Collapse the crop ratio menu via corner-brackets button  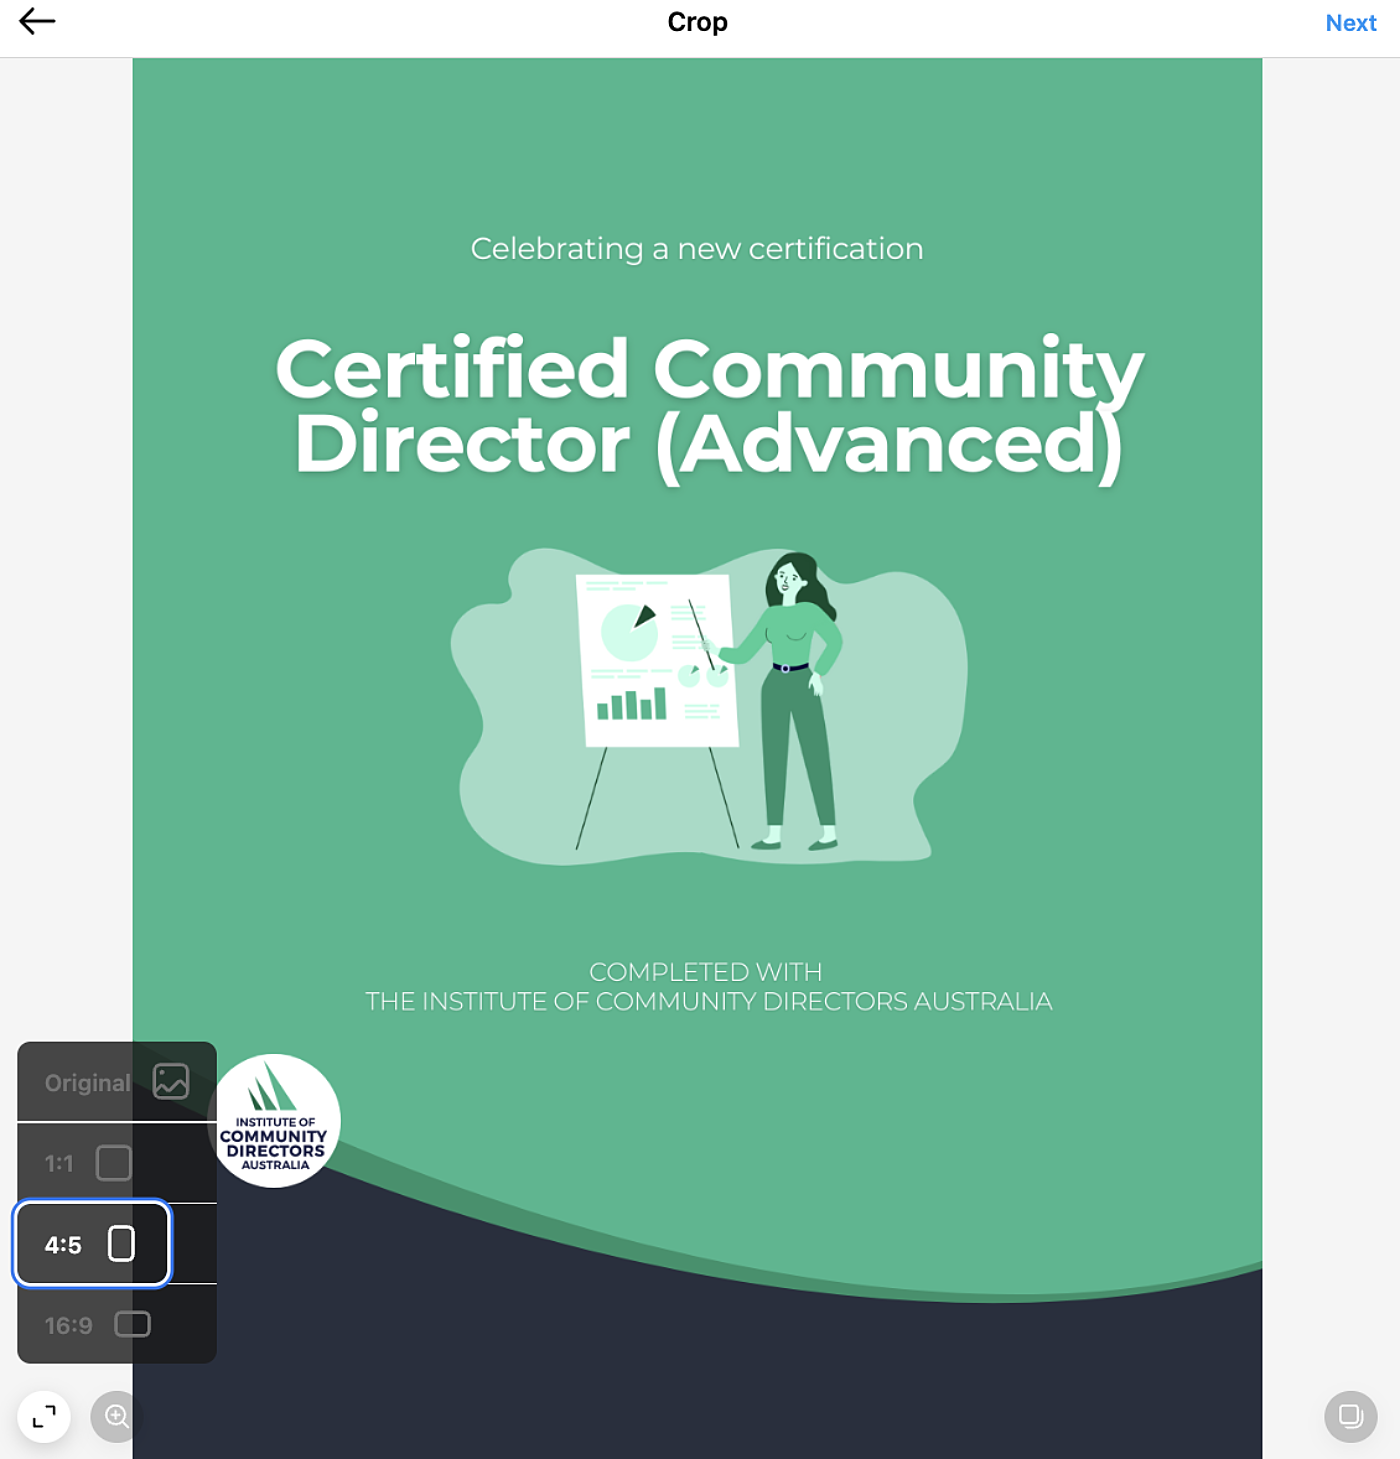[x=44, y=1417]
